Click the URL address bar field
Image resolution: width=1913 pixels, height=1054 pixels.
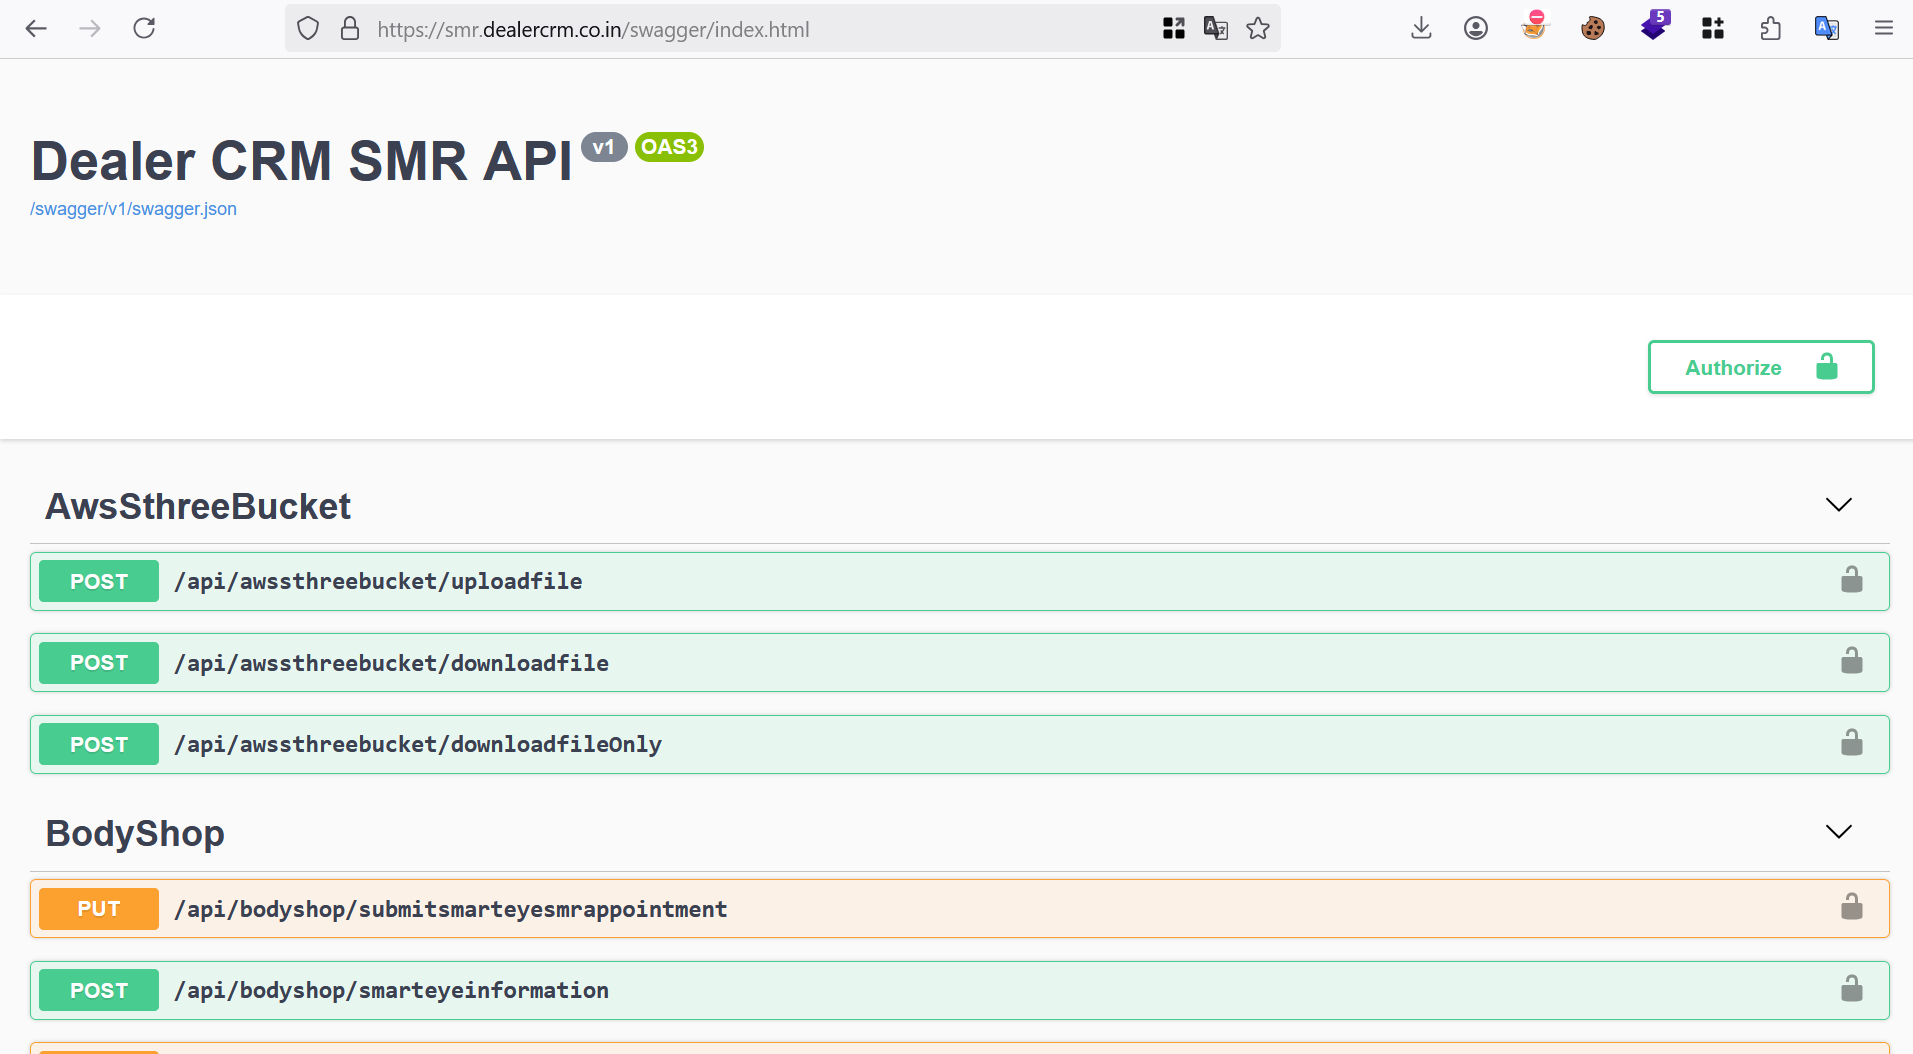tap(750, 29)
